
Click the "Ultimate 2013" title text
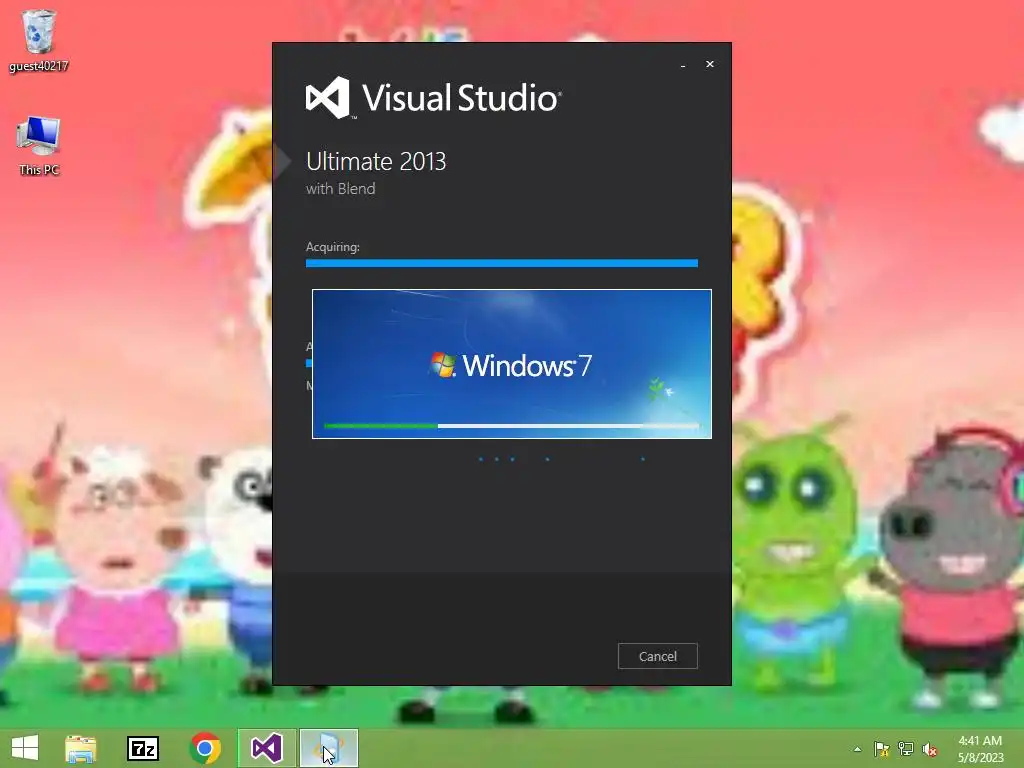pyautogui.click(x=376, y=161)
